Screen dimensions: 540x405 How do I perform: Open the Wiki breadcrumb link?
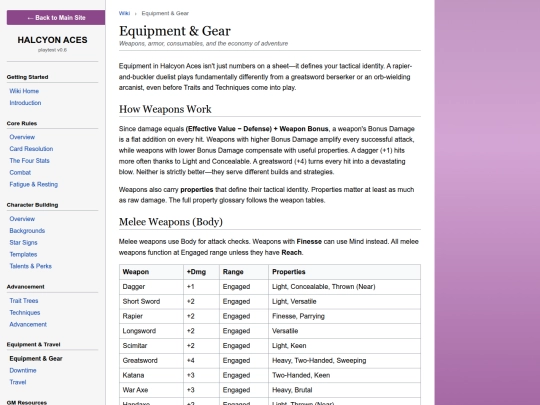point(124,13)
